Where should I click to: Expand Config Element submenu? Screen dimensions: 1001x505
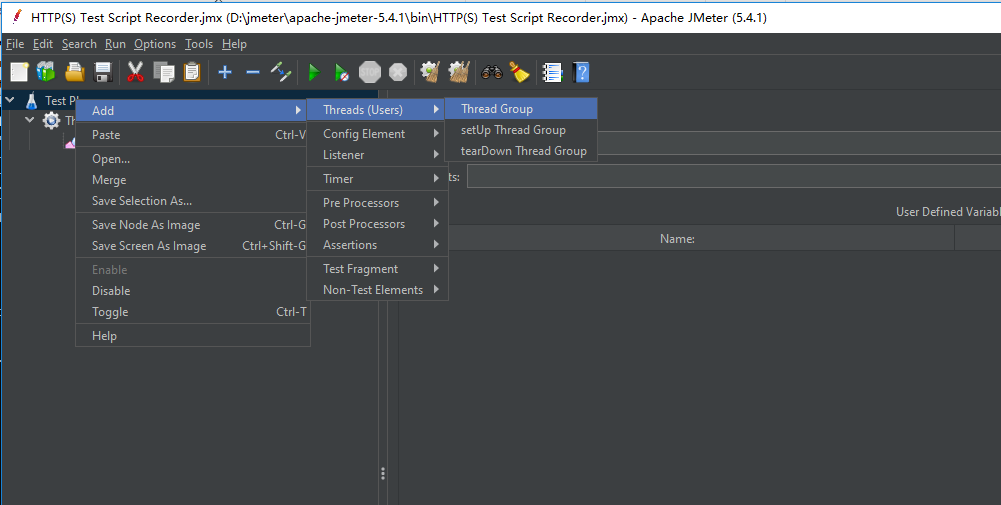(x=377, y=133)
